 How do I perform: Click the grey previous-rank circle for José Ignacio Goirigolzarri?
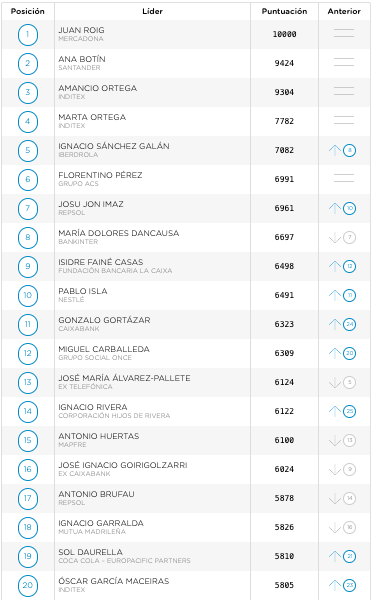click(349, 470)
